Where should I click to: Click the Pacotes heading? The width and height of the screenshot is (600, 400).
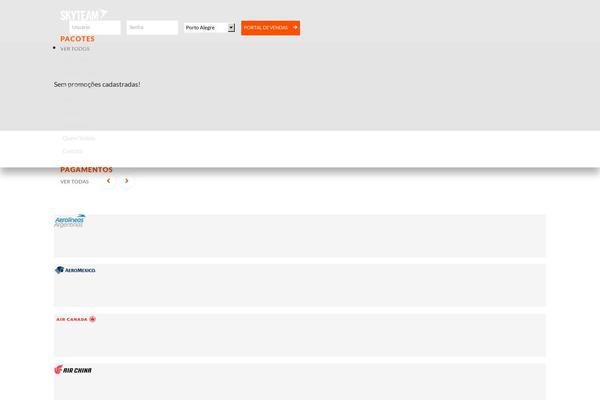77,39
